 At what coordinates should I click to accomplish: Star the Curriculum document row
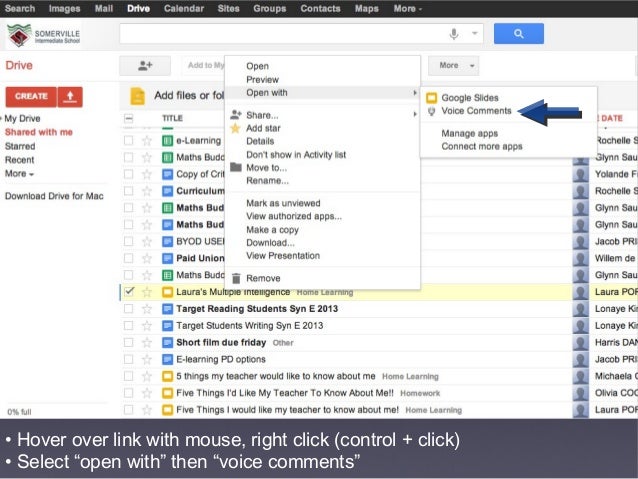[146, 191]
